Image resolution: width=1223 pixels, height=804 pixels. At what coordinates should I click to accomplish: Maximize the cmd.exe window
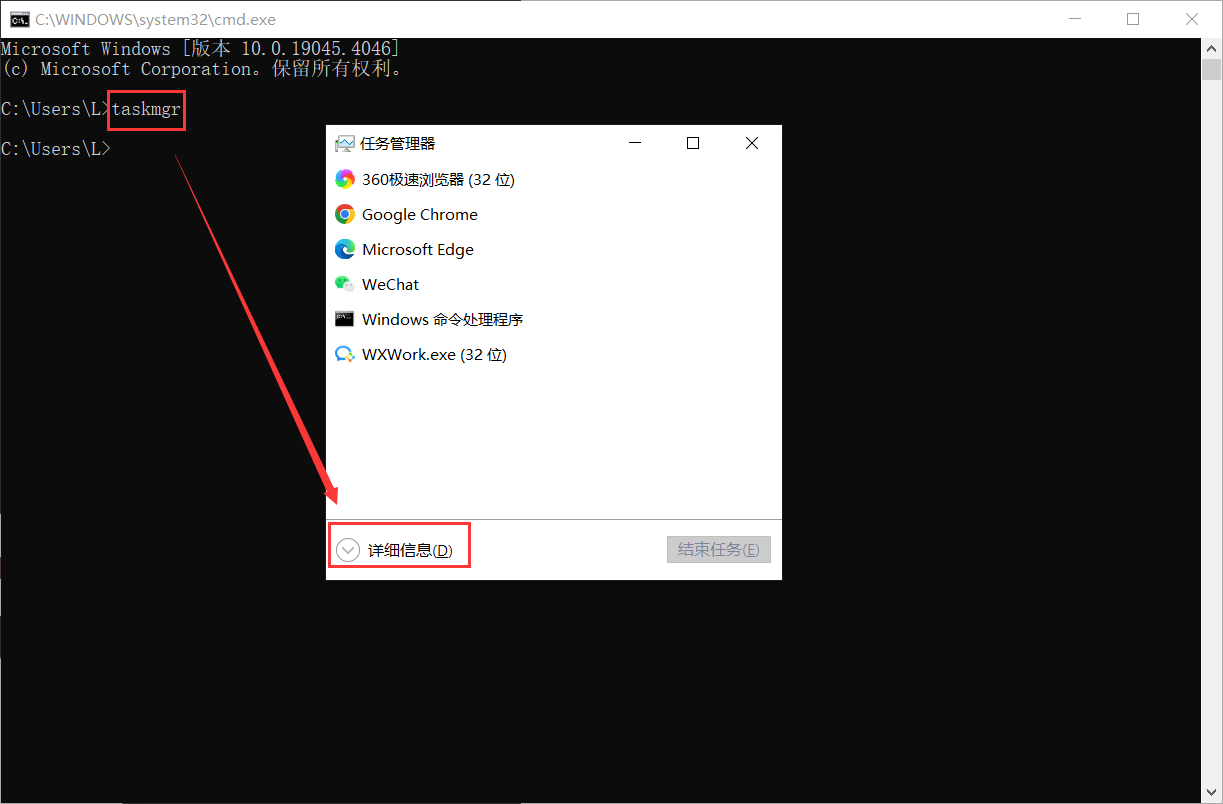point(1133,19)
